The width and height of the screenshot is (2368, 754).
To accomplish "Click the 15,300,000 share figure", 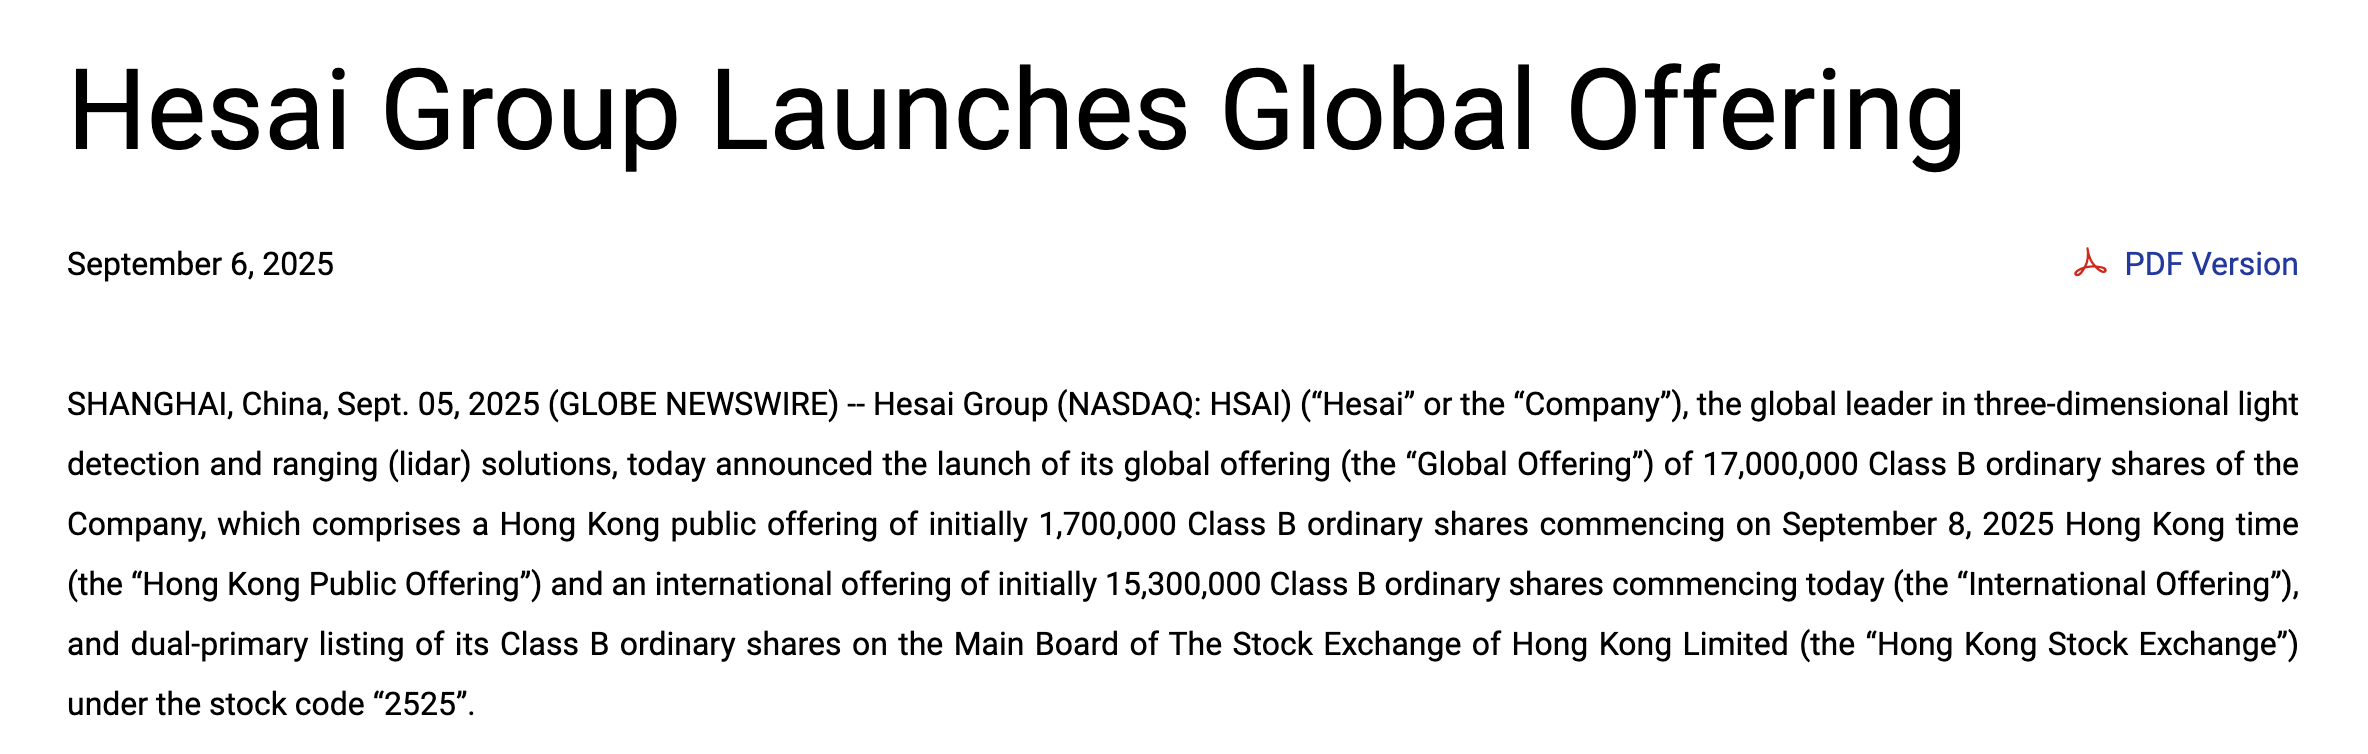I will click(x=1183, y=584).
